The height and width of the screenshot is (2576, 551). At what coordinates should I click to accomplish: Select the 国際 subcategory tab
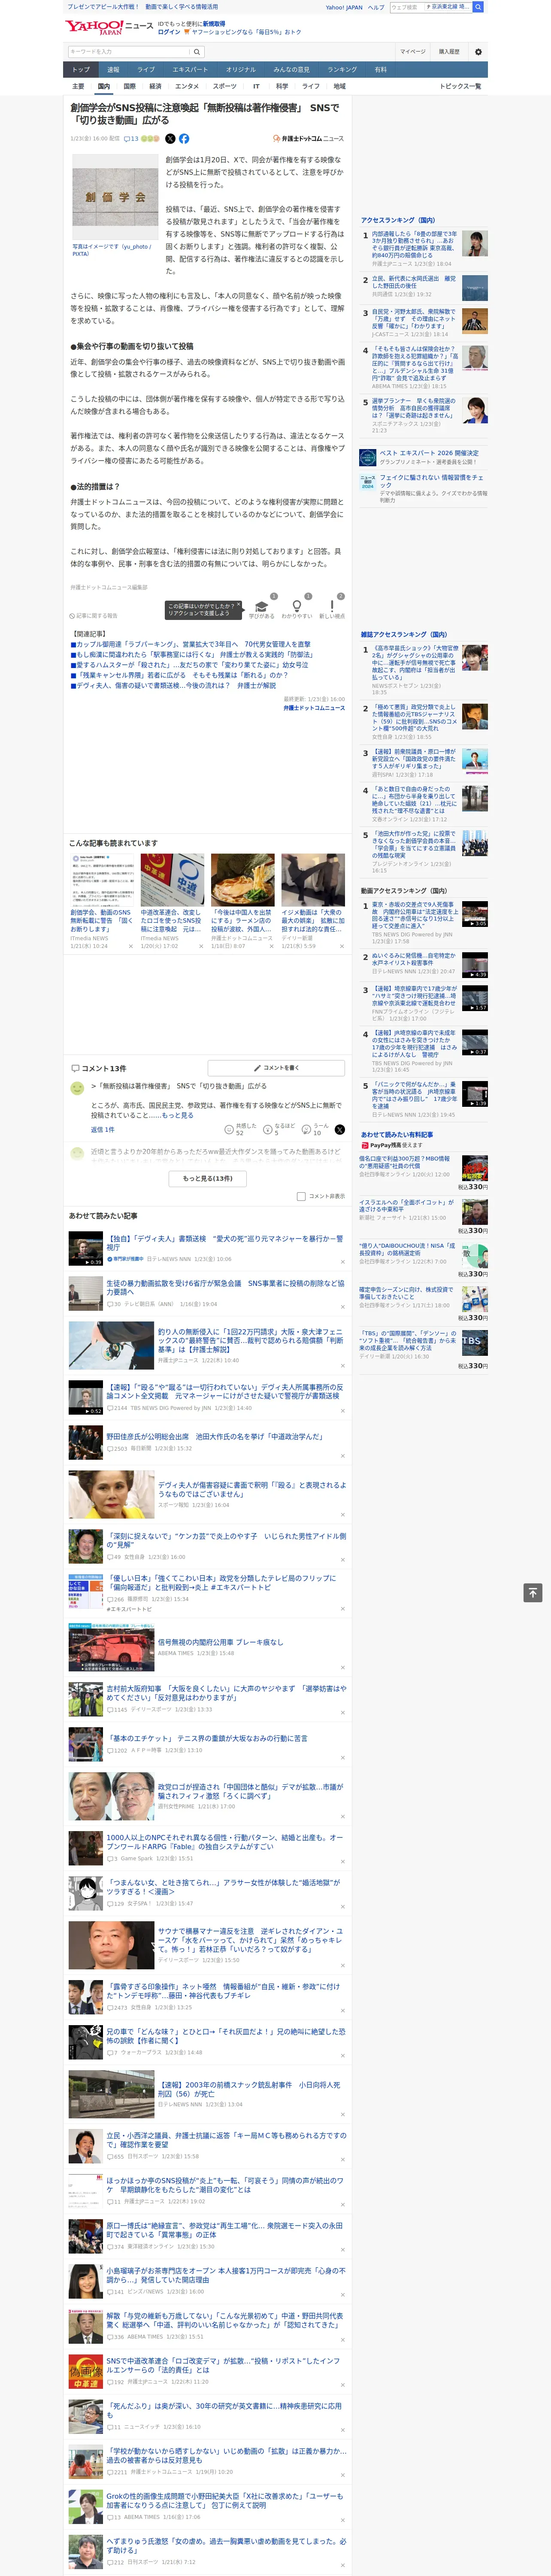coord(129,86)
